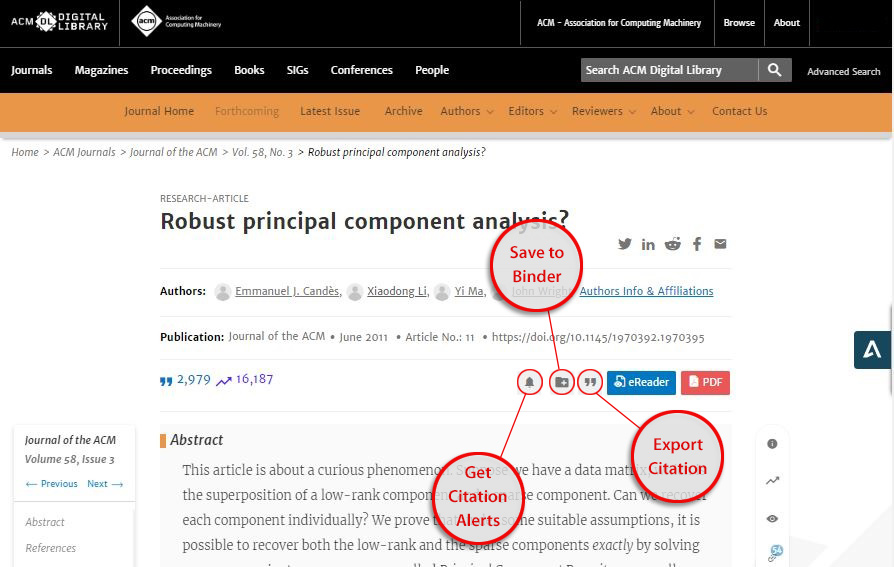Download the article PDF
The width and height of the screenshot is (894, 567).
pos(705,382)
